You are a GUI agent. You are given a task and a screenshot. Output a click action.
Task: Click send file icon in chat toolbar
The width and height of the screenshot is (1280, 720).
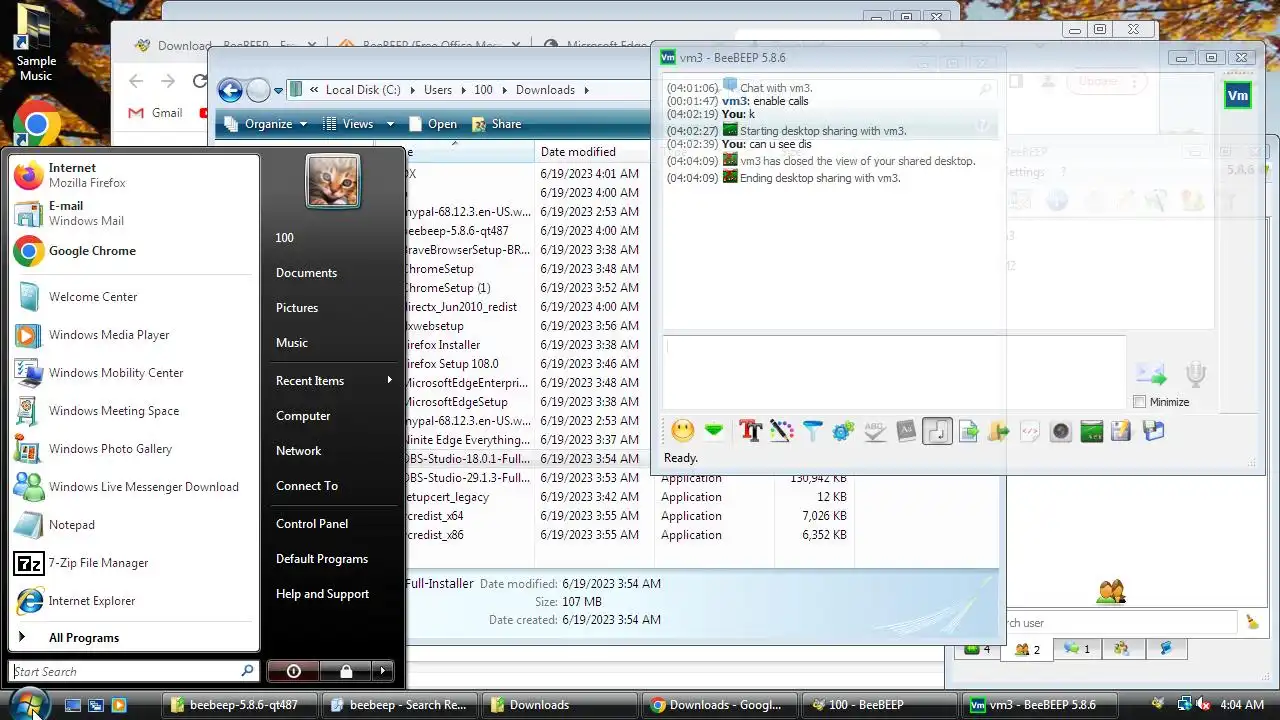(968, 431)
